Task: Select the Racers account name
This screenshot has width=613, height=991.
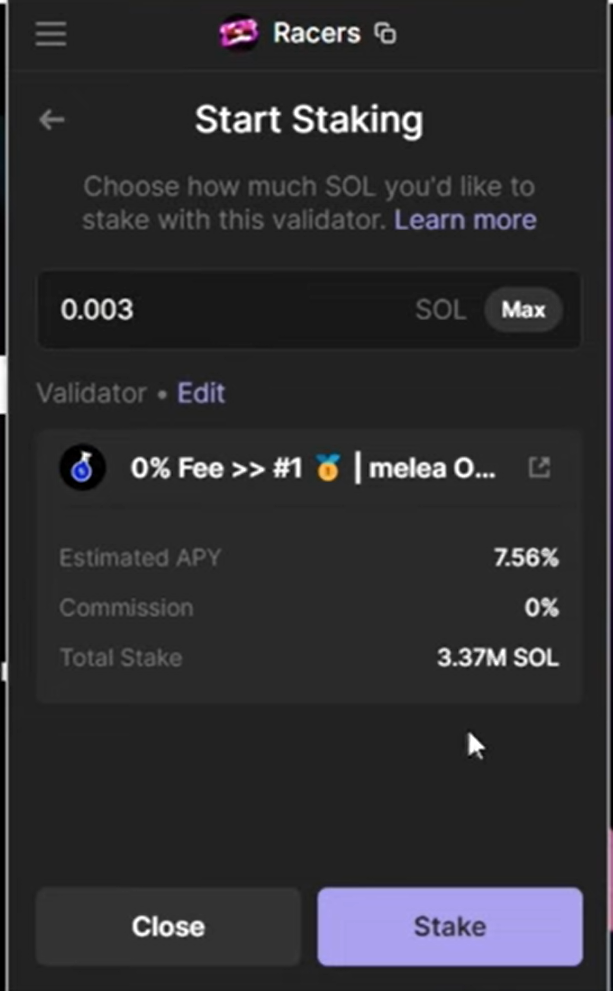Action: (316, 34)
